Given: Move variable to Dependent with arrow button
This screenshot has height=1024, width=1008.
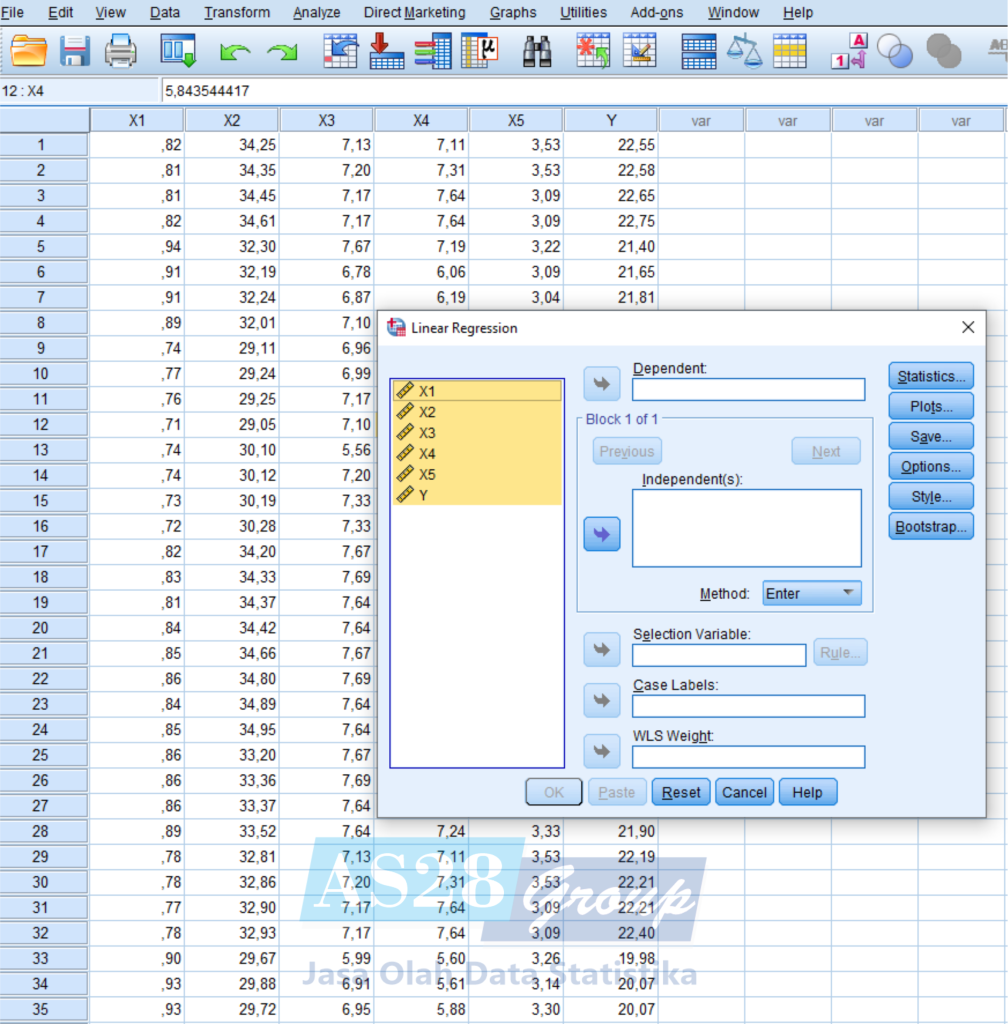Looking at the screenshot, I should tap(601, 384).
